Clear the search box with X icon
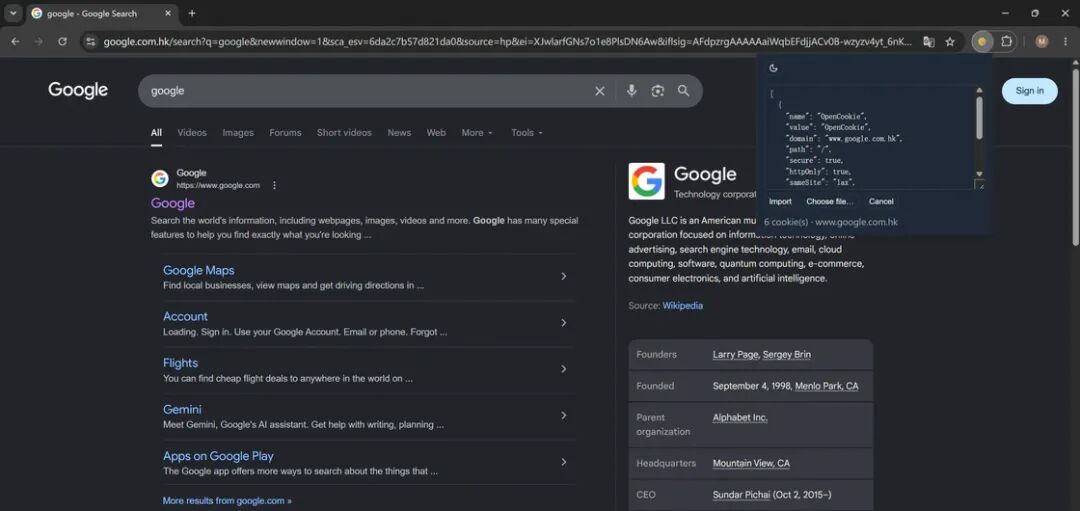Viewport: 1080px width, 511px height. coord(599,91)
